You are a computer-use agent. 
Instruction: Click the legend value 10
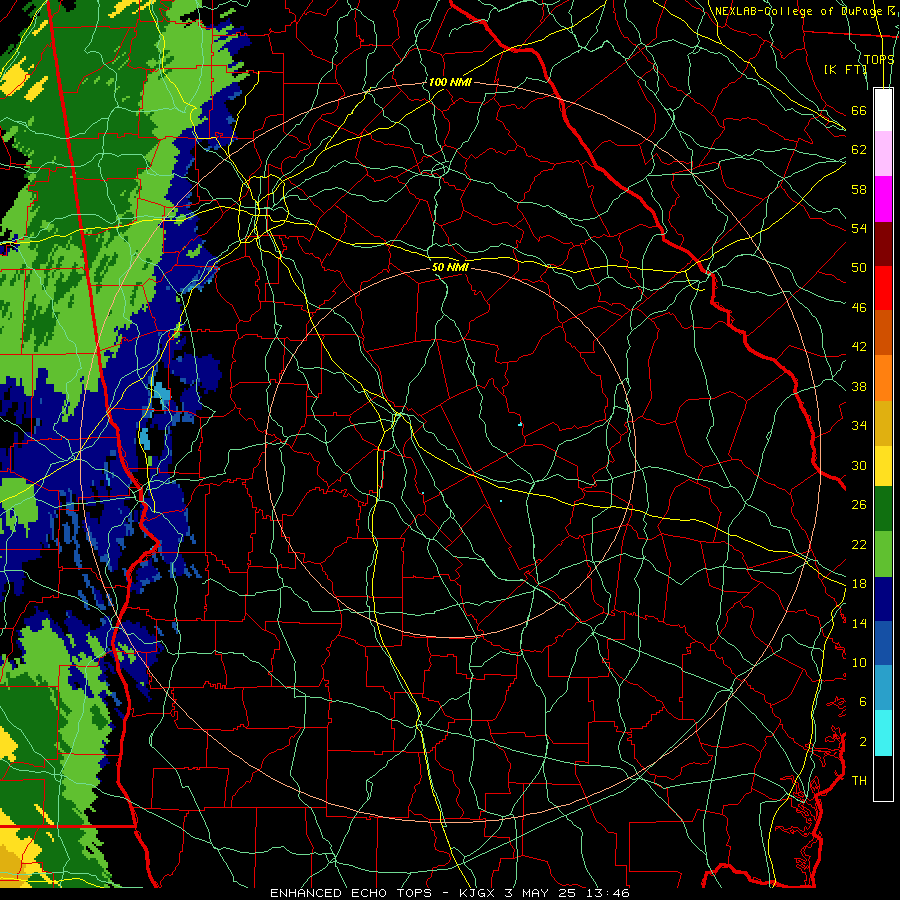(x=859, y=662)
